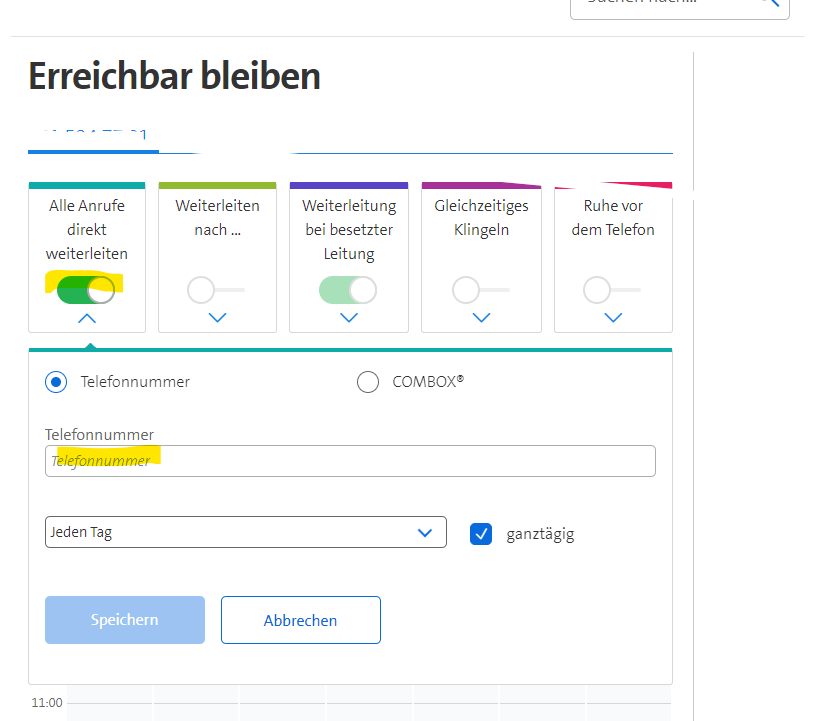Select the phone number tab with blue underline
The height and width of the screenshot is (721, 840).
[x=93, y=138]
